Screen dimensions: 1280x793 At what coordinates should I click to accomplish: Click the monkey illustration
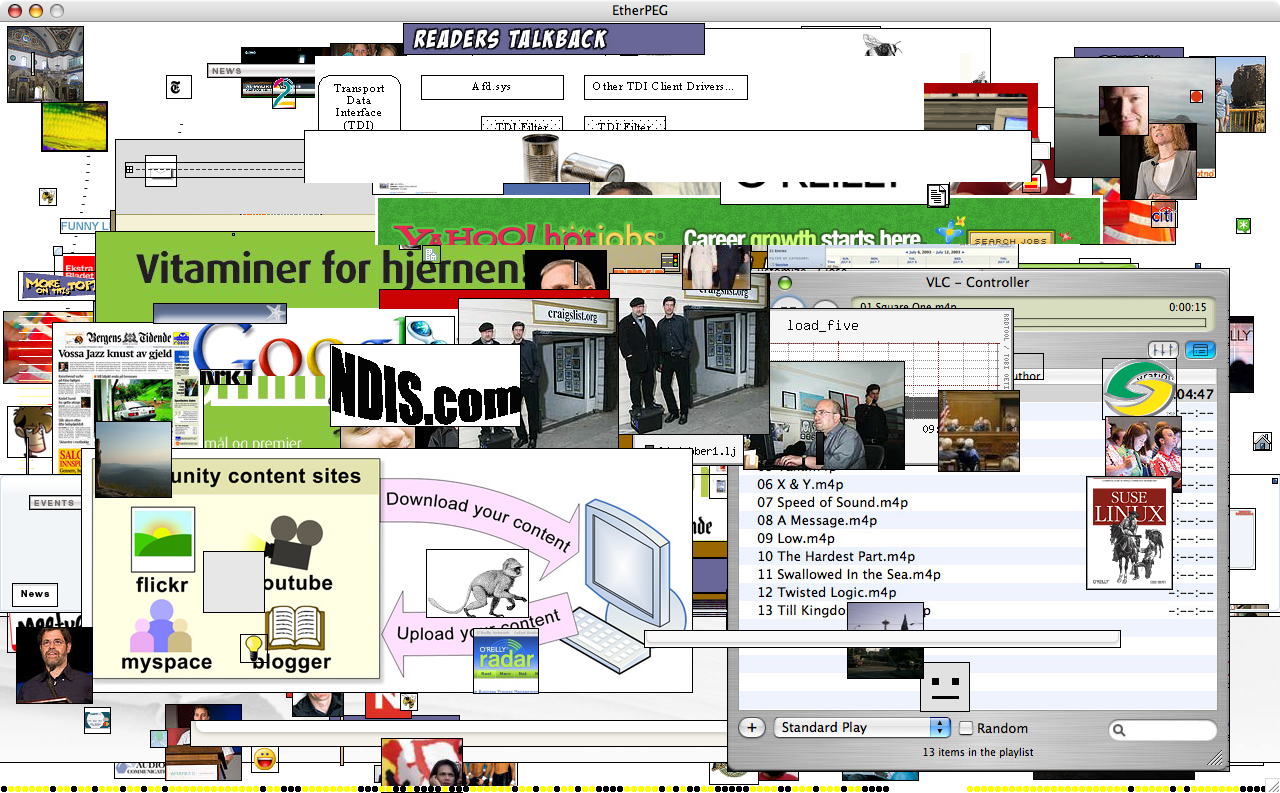coord(477,583)
